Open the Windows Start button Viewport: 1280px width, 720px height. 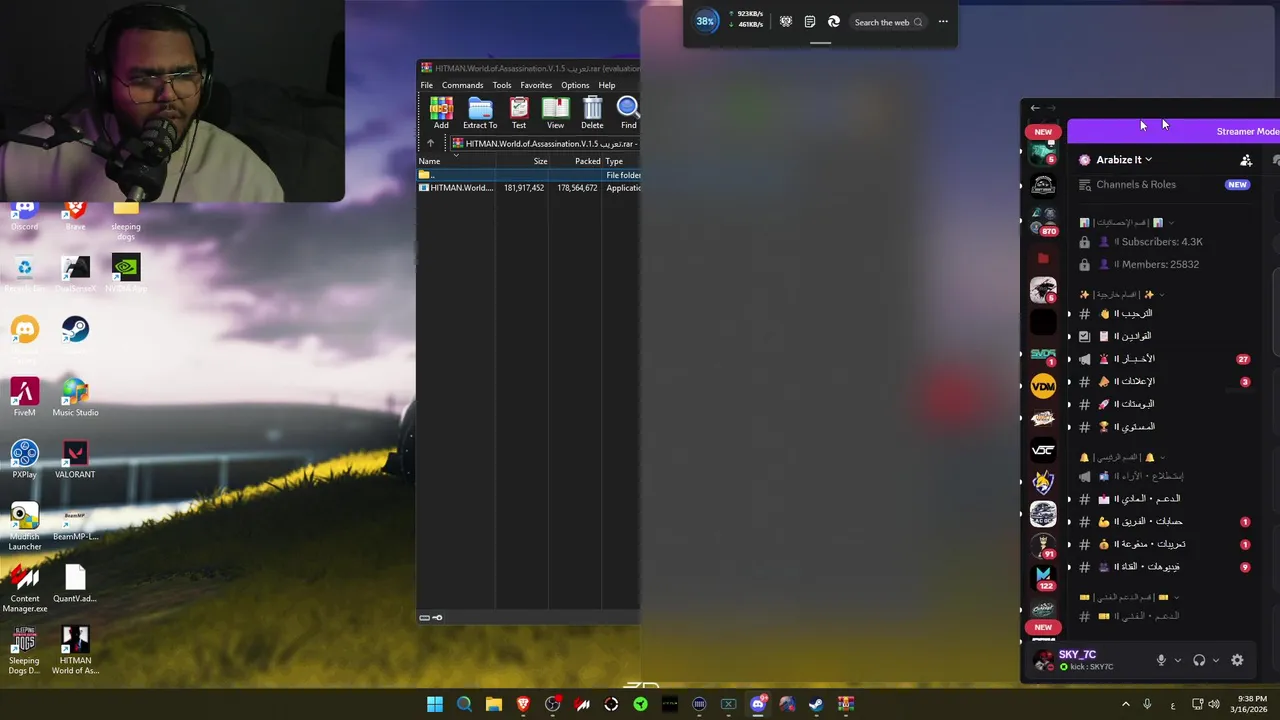tap(435, 704)
